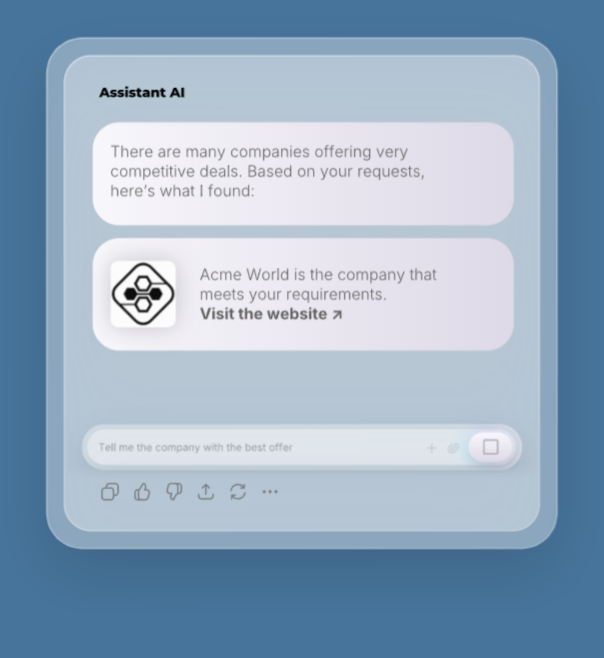The height and width of the screenshot is (658, 604).
Task: Click the Assistant AI title
Action: (142, 92)
